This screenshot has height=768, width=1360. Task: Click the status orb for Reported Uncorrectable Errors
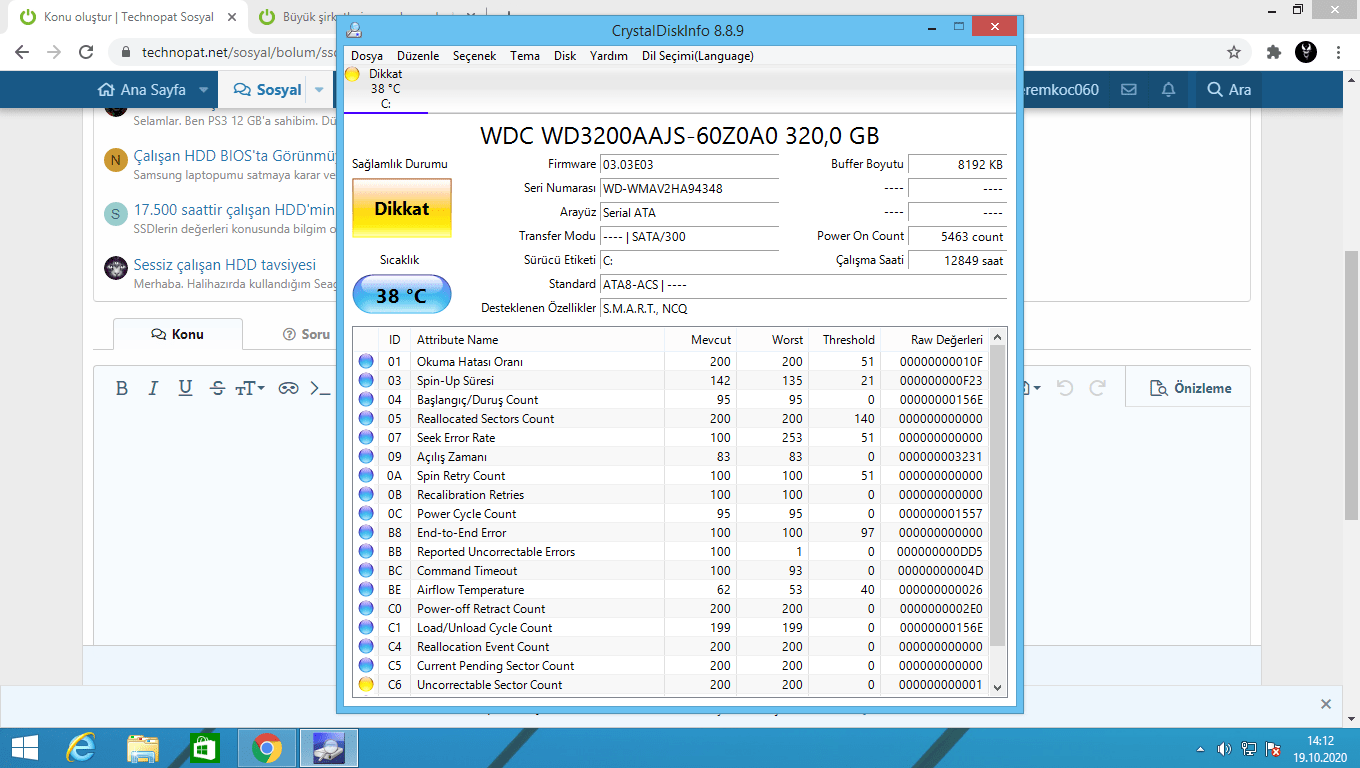pos(366,551)
